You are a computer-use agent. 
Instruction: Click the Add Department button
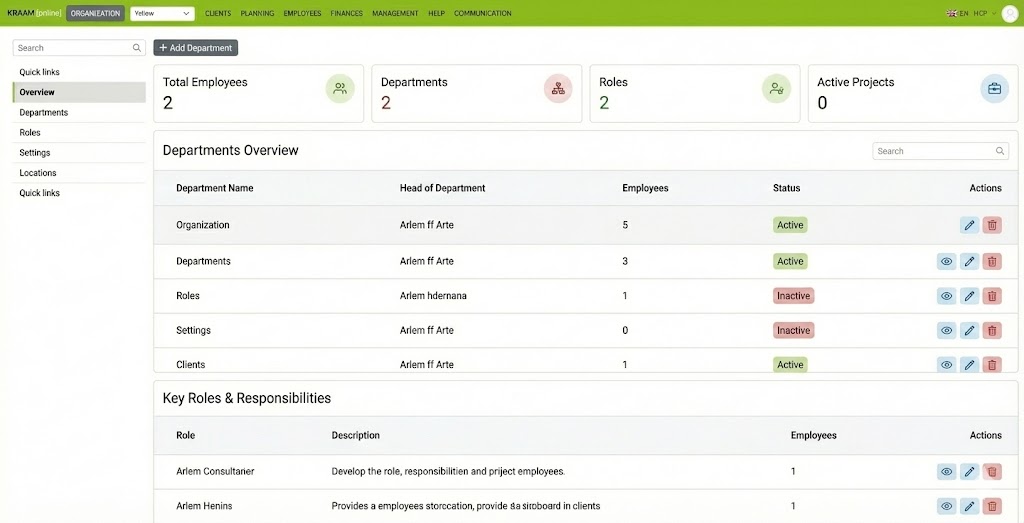(196, 48)
